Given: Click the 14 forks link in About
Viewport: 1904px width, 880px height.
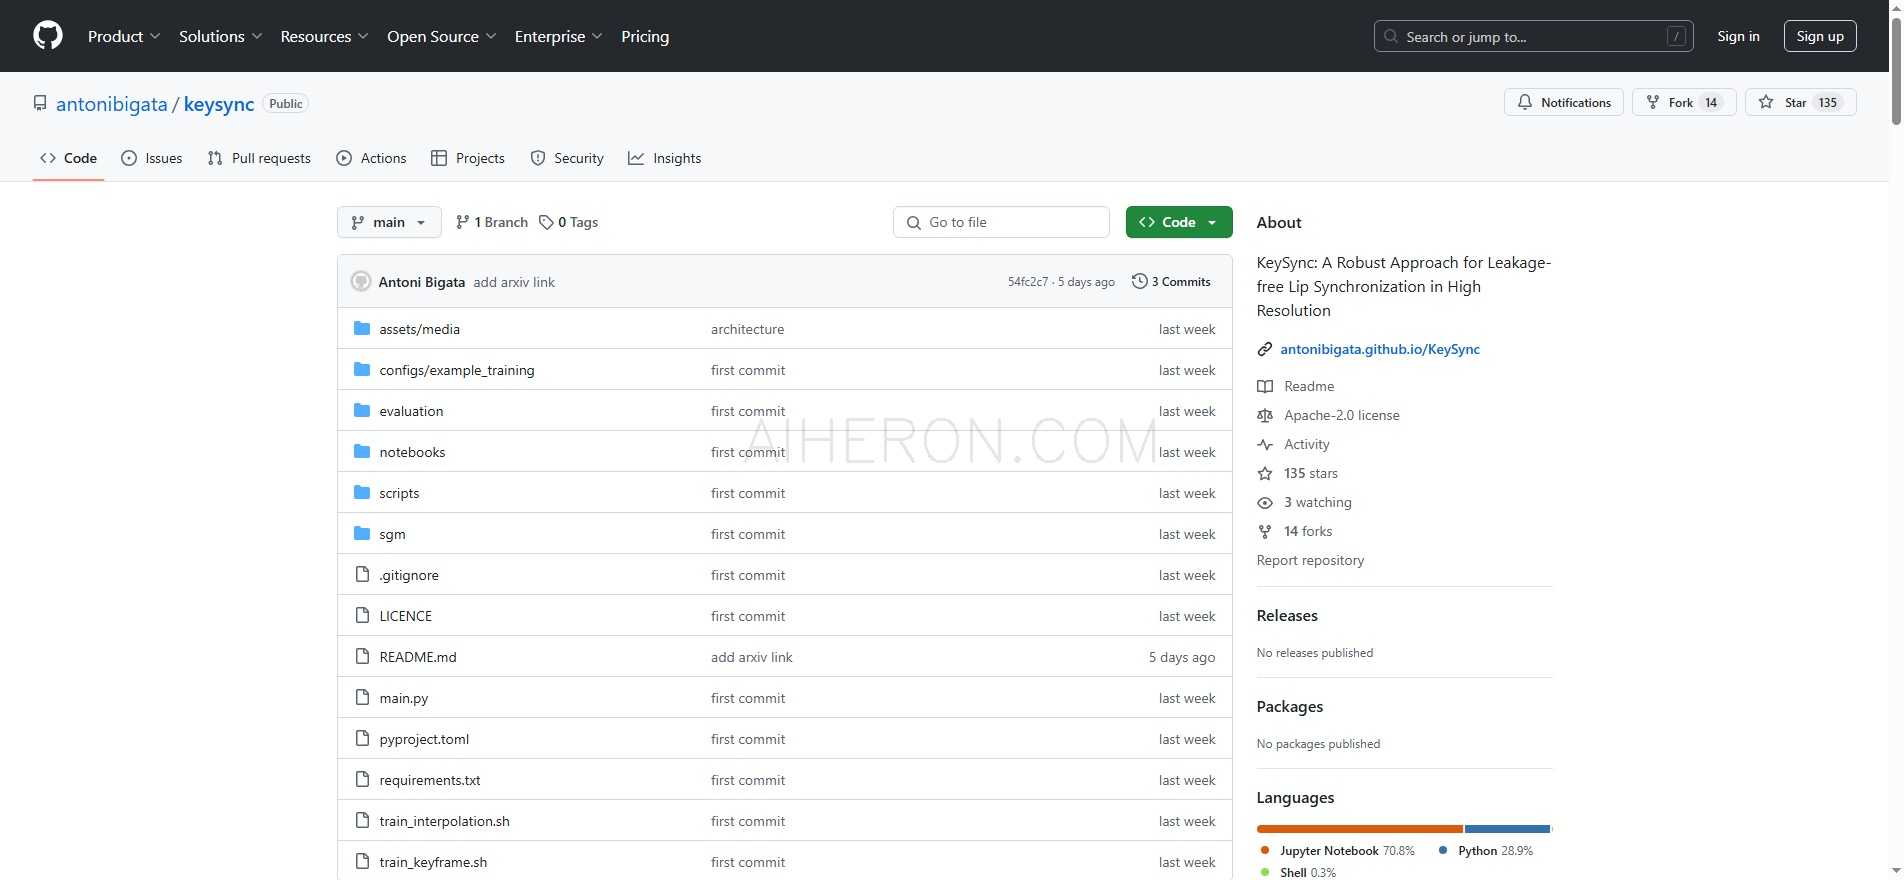Looking at the screenshot, I should pyautogui.click(x=1308, y=531).
